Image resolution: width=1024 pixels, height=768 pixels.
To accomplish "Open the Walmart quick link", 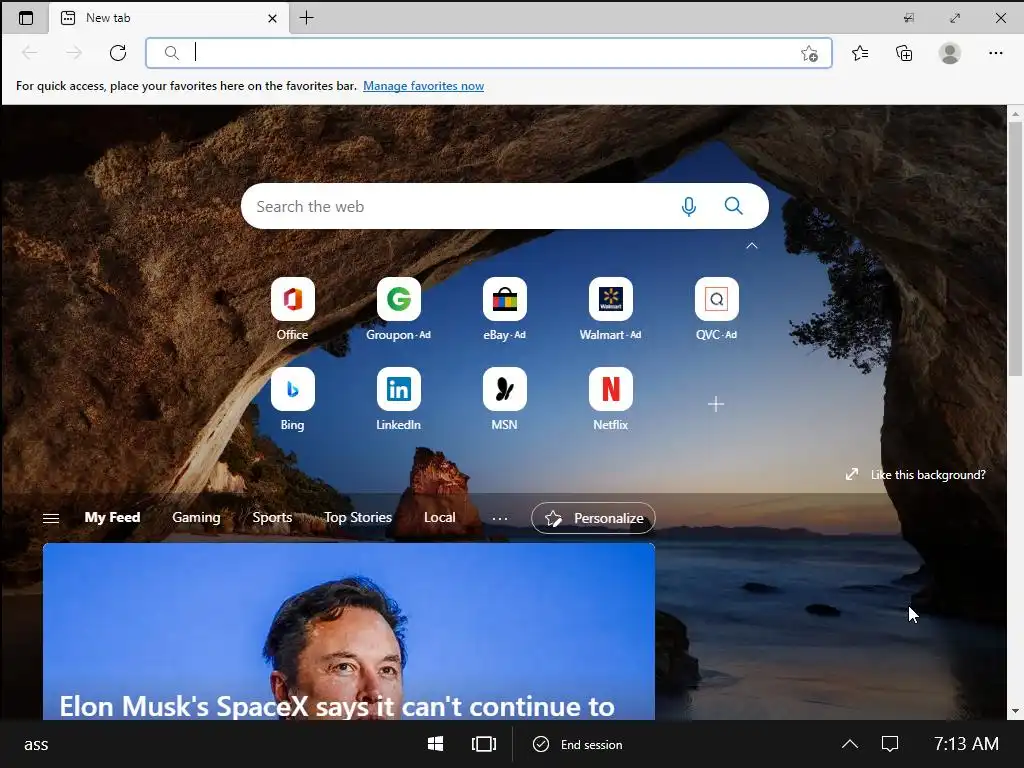I will coord(611,309).
